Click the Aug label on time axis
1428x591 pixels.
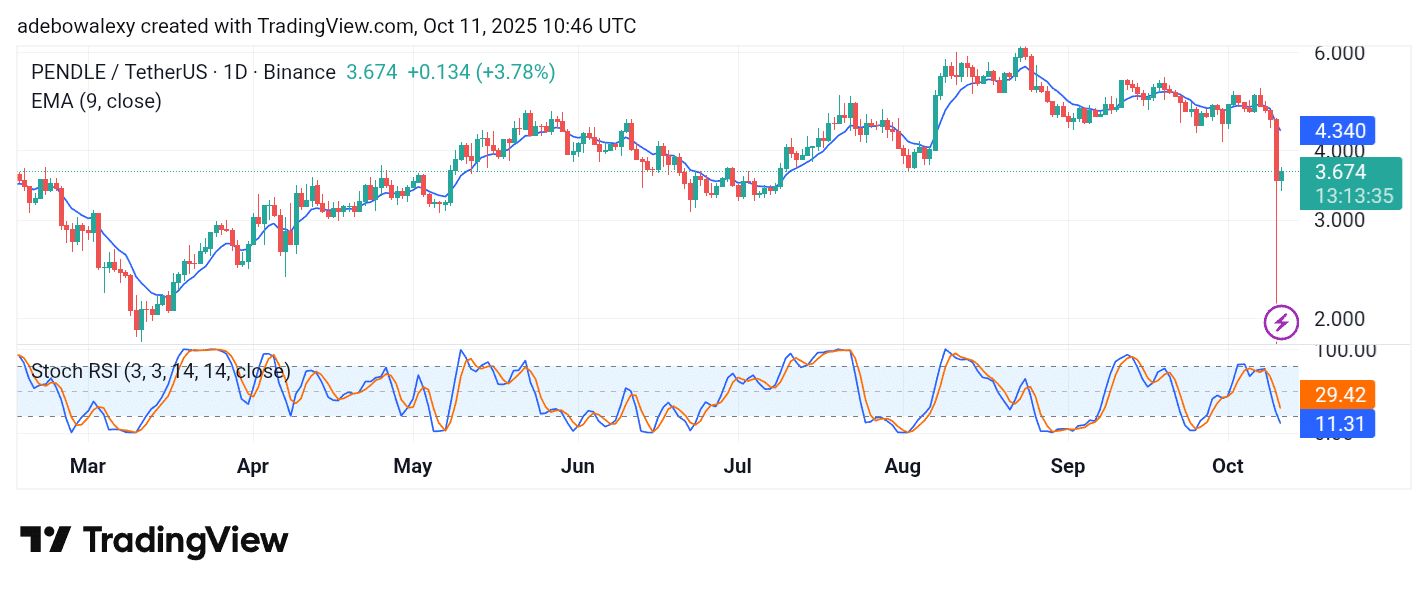coord(903,466)
